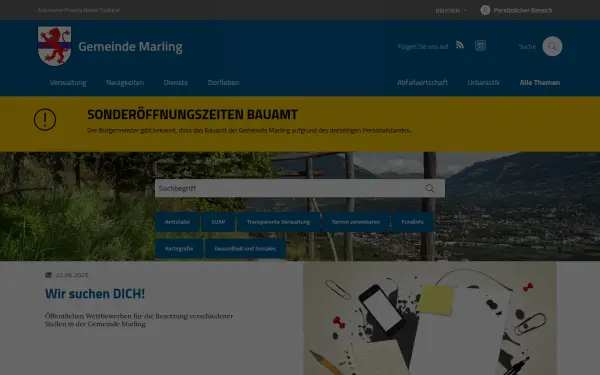Viewport: 600px width, 375px height.
Task: Click the warning exclamation icon in yellow banner
Action: [45, 119]
